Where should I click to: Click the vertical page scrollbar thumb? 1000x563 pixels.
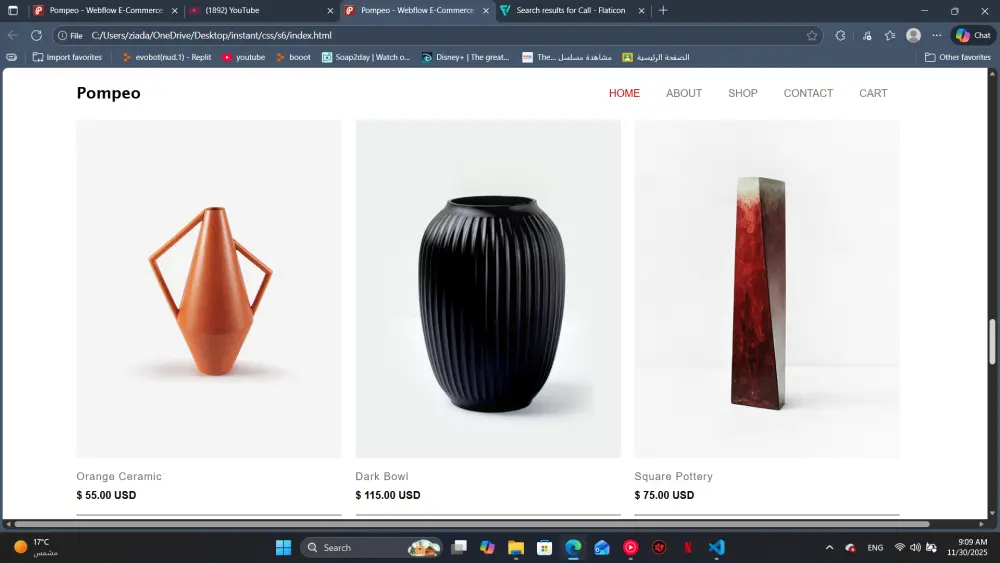tap(992, 341)
